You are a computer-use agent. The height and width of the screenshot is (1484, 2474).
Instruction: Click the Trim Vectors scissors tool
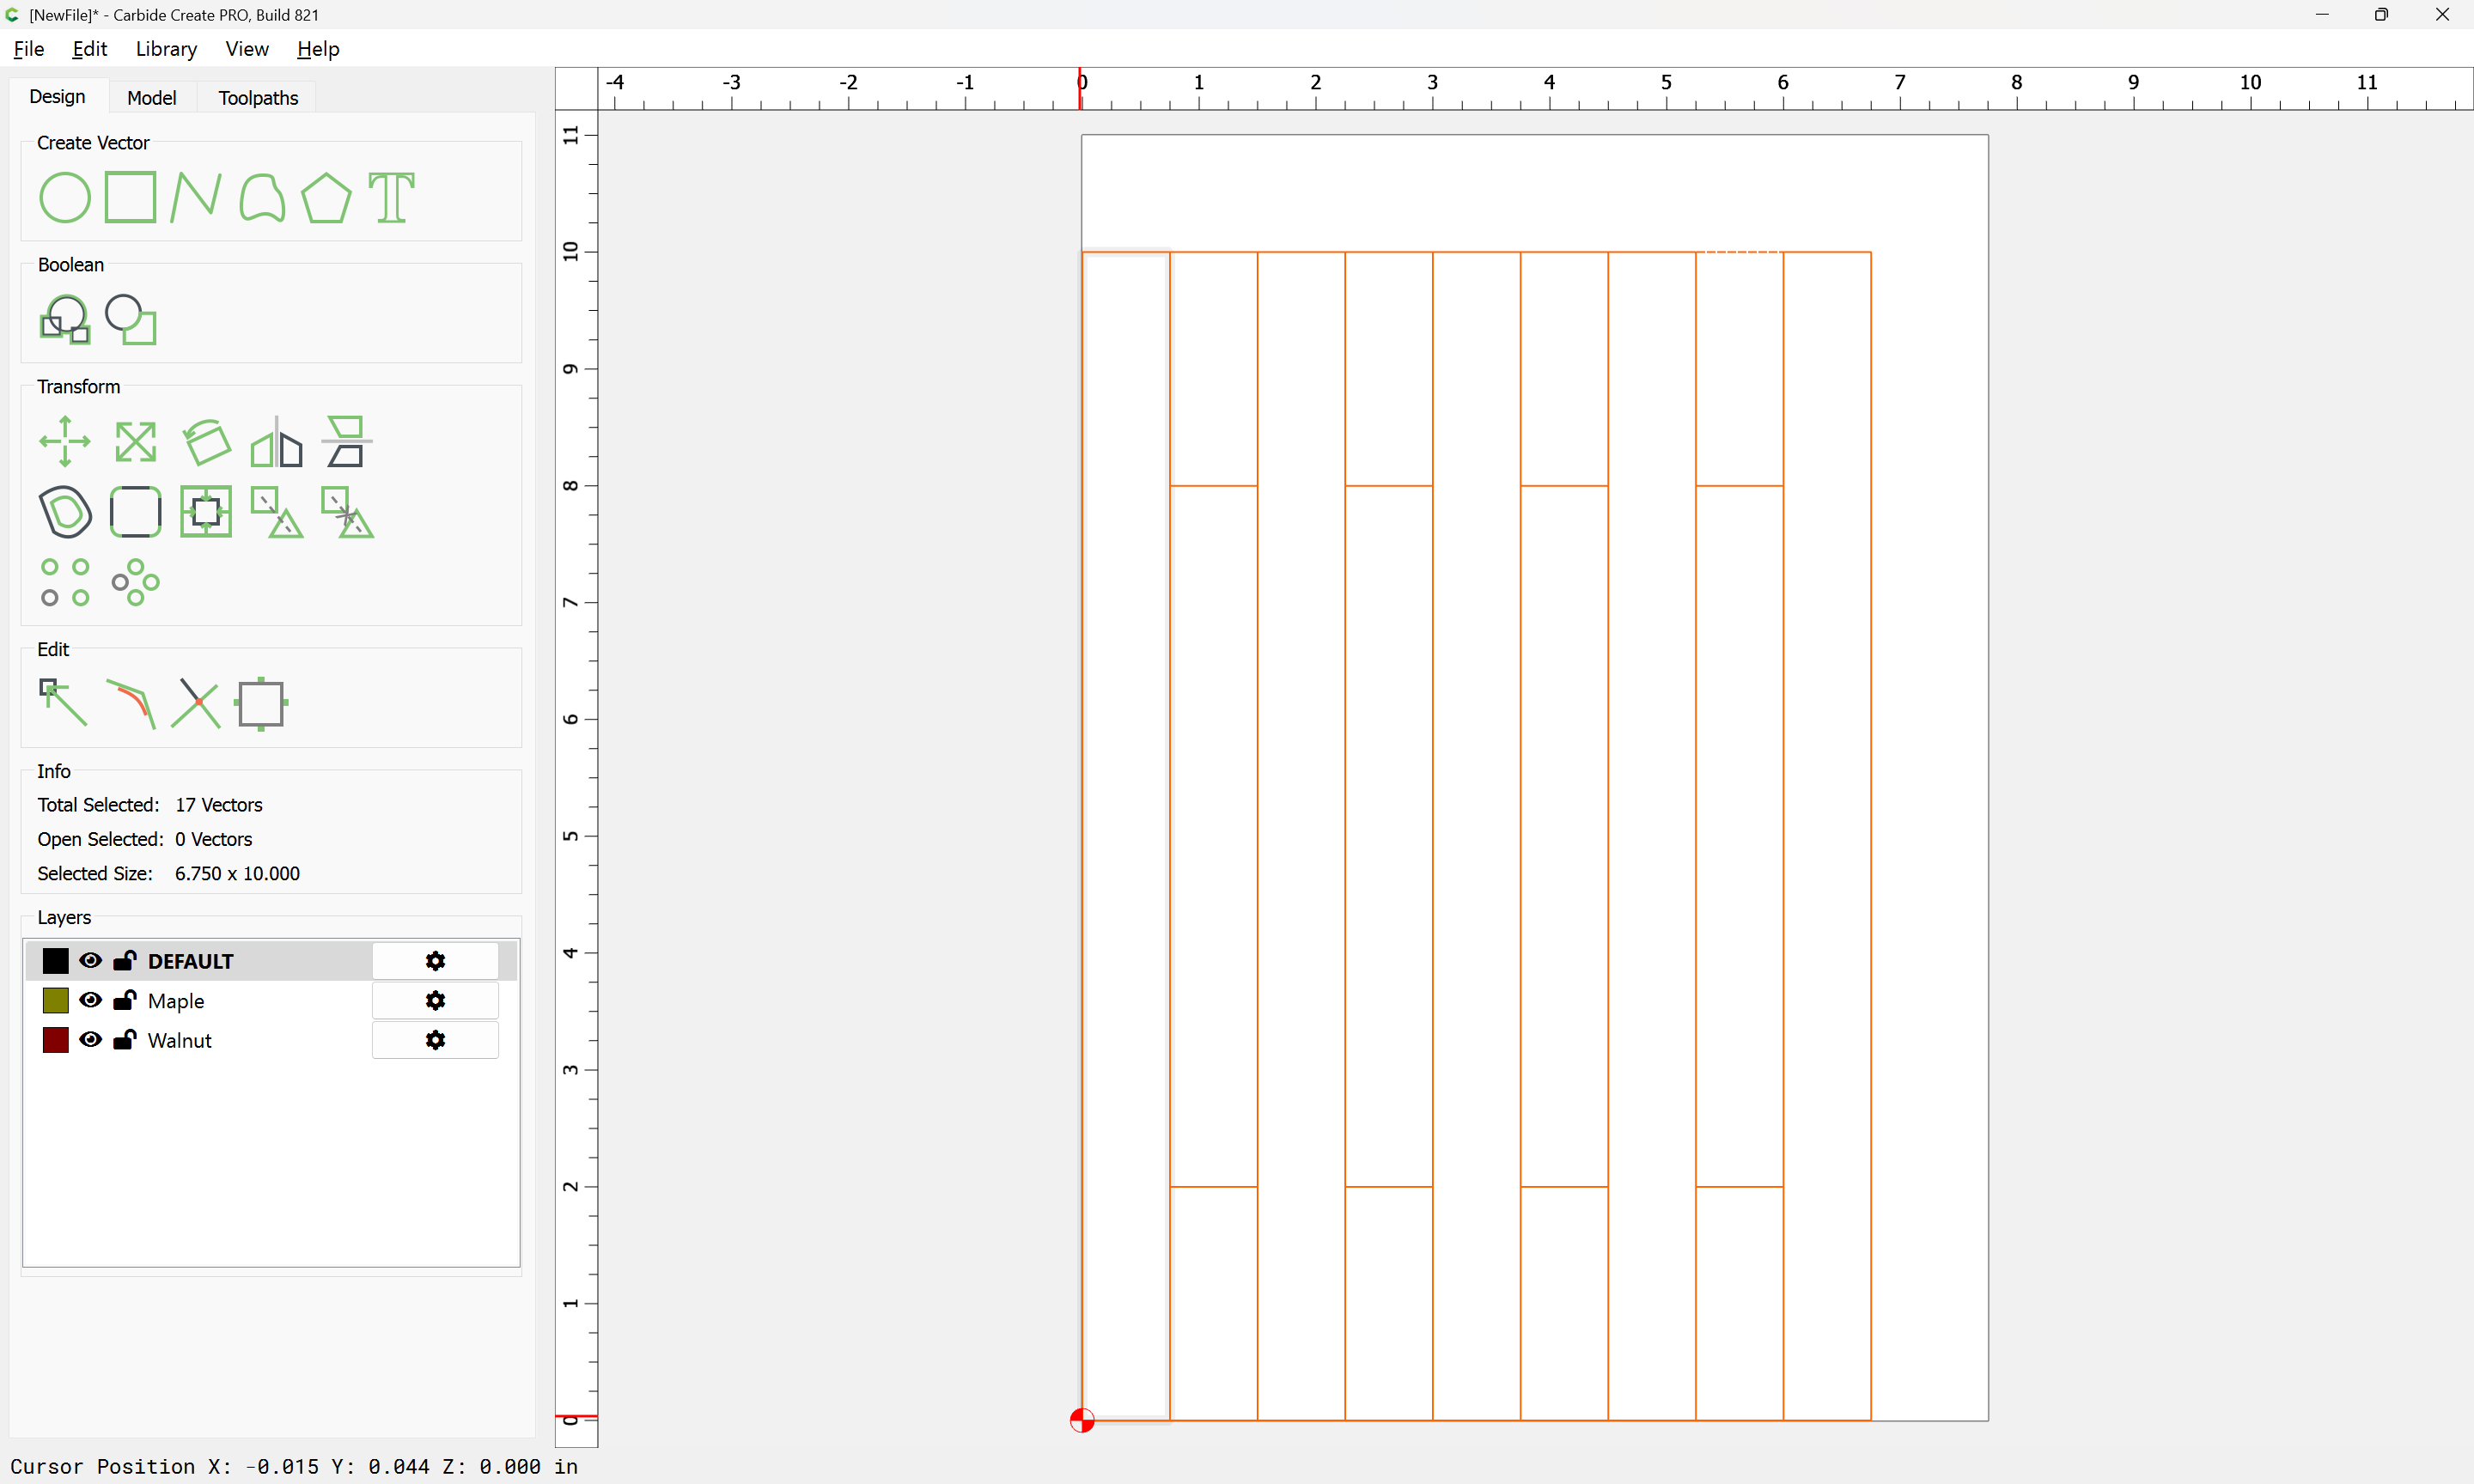click(195, 703)
